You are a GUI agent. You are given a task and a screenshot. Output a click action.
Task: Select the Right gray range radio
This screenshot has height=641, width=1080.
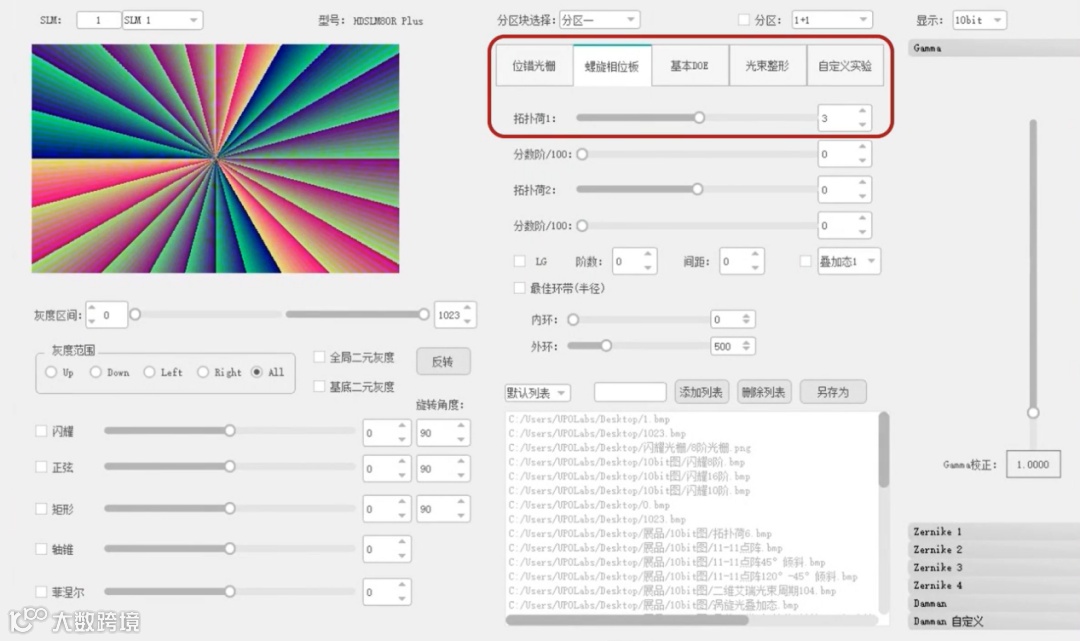click(x=202, y=372)
